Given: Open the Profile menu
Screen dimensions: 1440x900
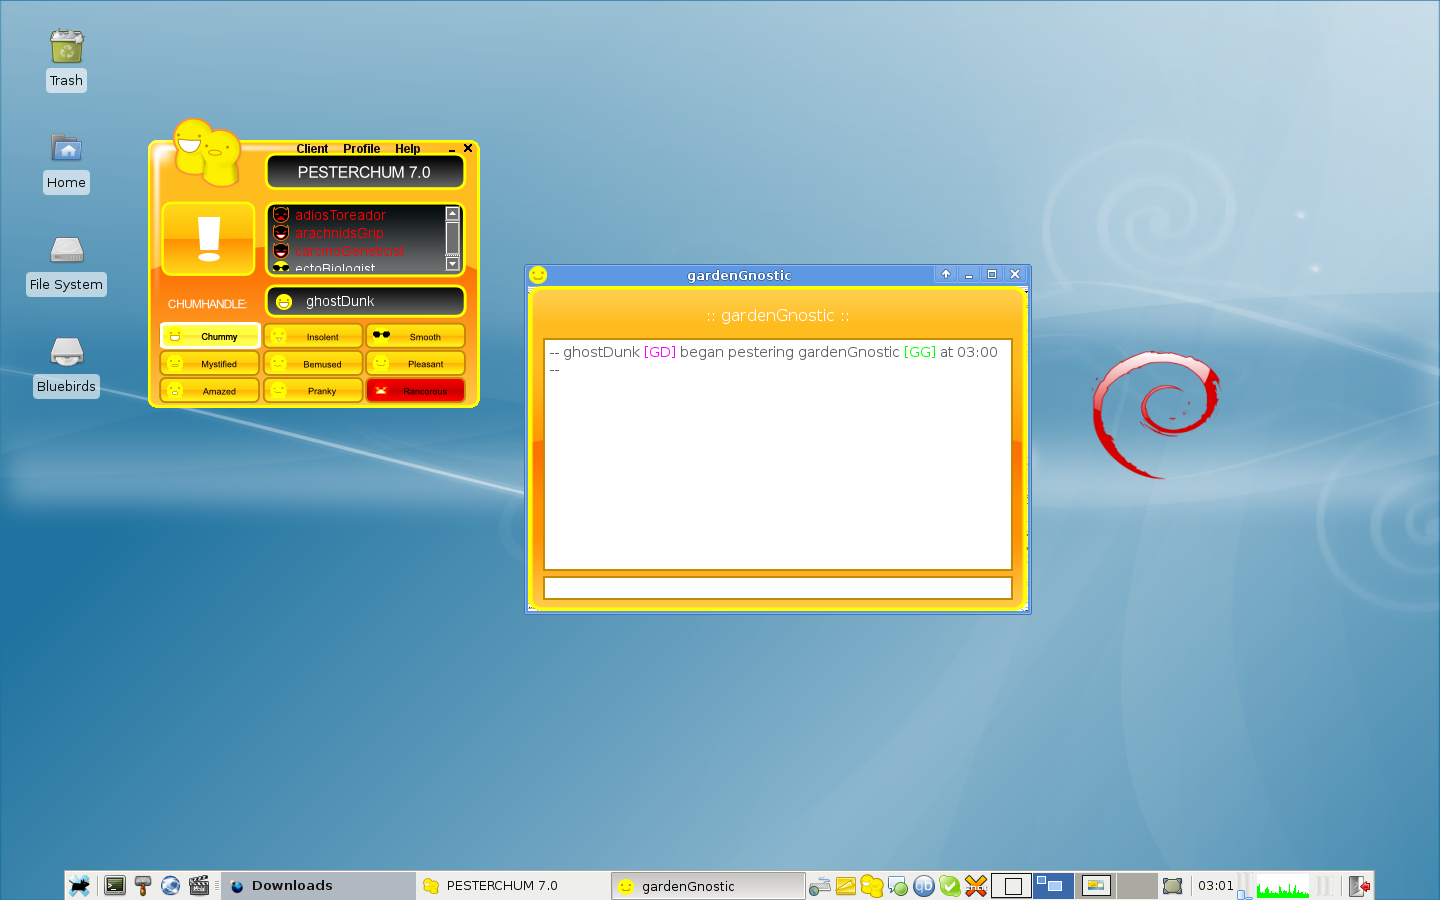Looking at the screenshot, I should click(361, 149).
